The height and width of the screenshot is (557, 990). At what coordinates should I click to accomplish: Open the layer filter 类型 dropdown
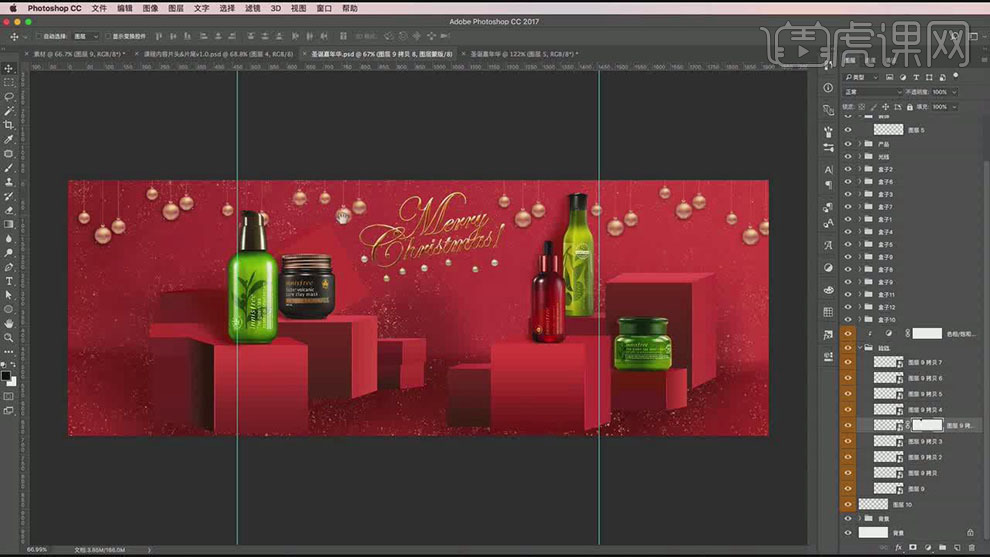click(862, 77)
